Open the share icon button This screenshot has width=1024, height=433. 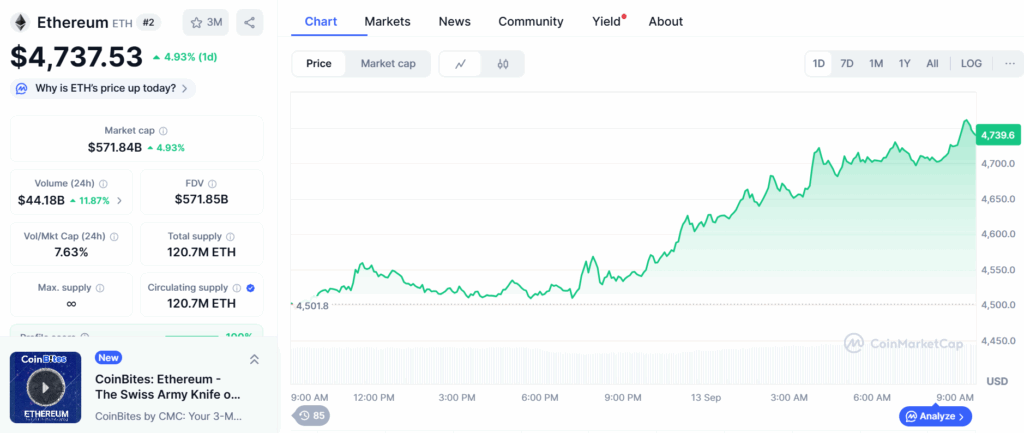tap(249, 22)
